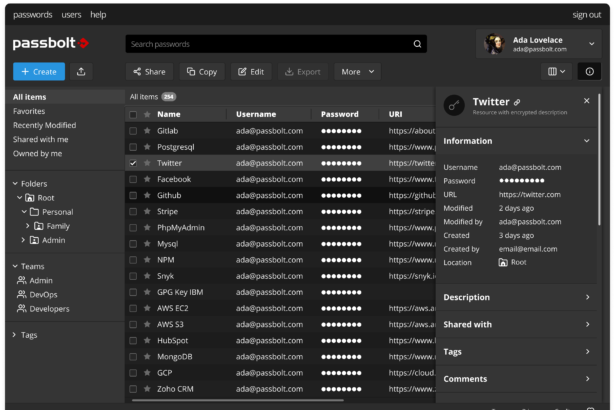Close the Twitter details panel
The height and width of the screenshot is (410, 615).
pyautogui.click(x=586, y=101)
